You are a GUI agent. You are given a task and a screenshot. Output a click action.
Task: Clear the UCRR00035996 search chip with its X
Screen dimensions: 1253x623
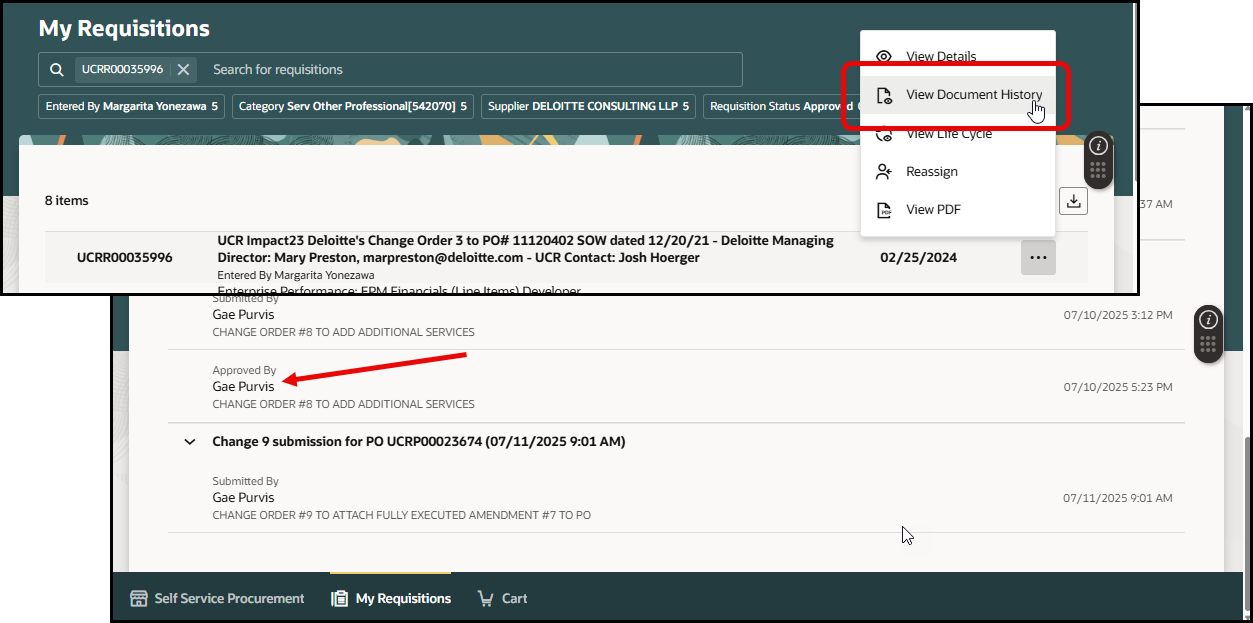184,69
